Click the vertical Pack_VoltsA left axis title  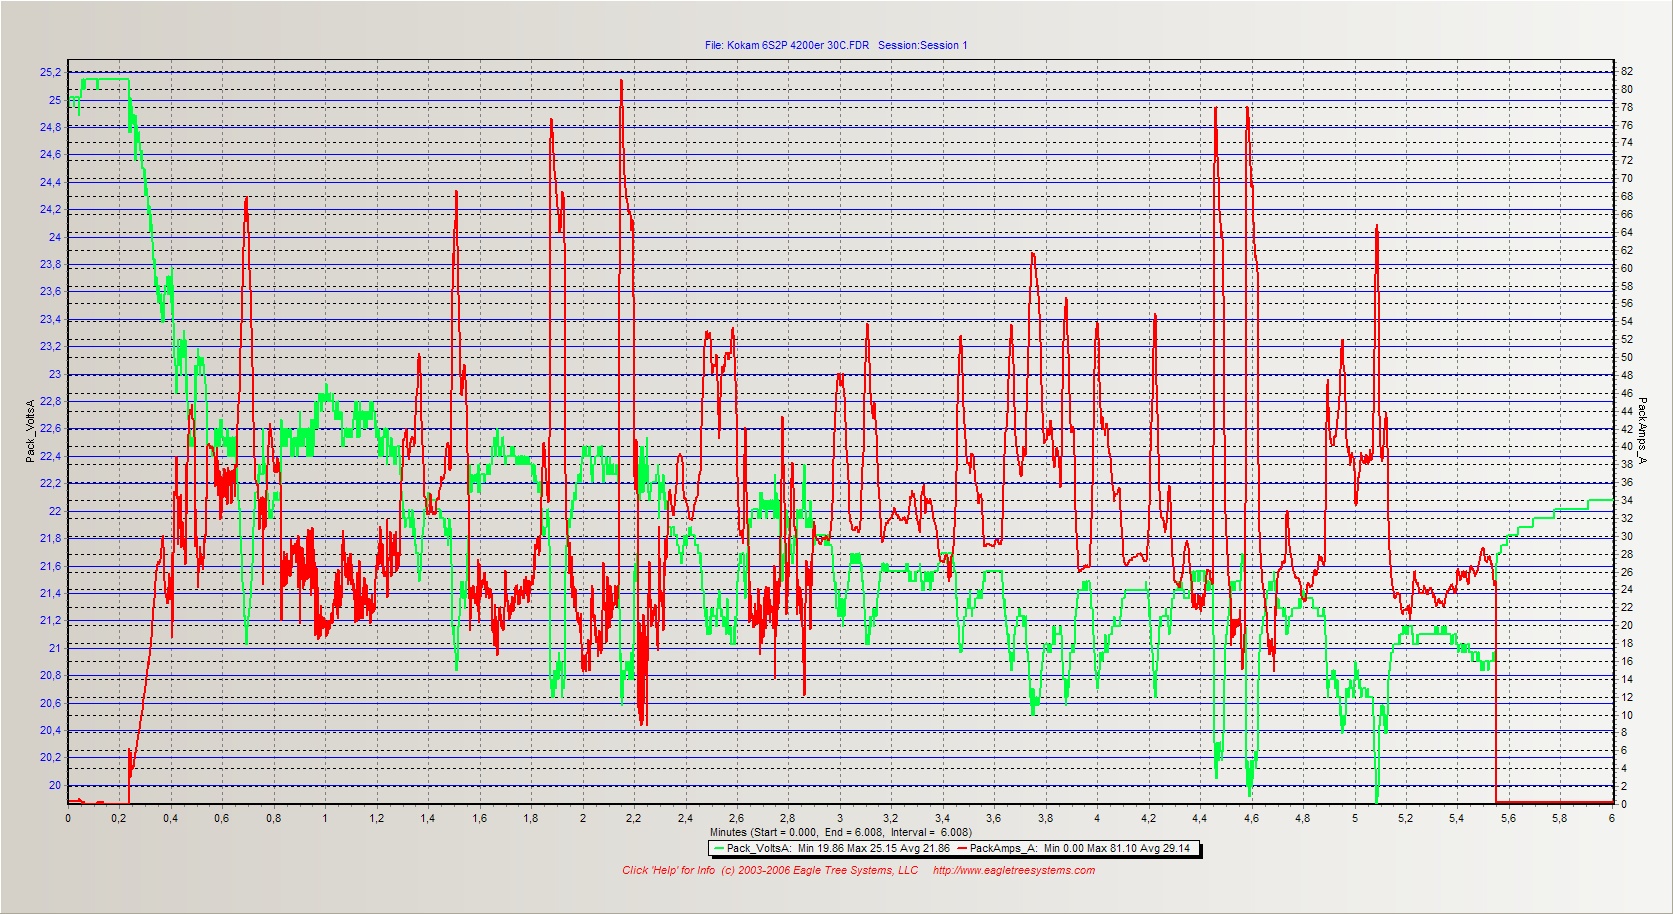pyautogui.click(x=31, y=431)
